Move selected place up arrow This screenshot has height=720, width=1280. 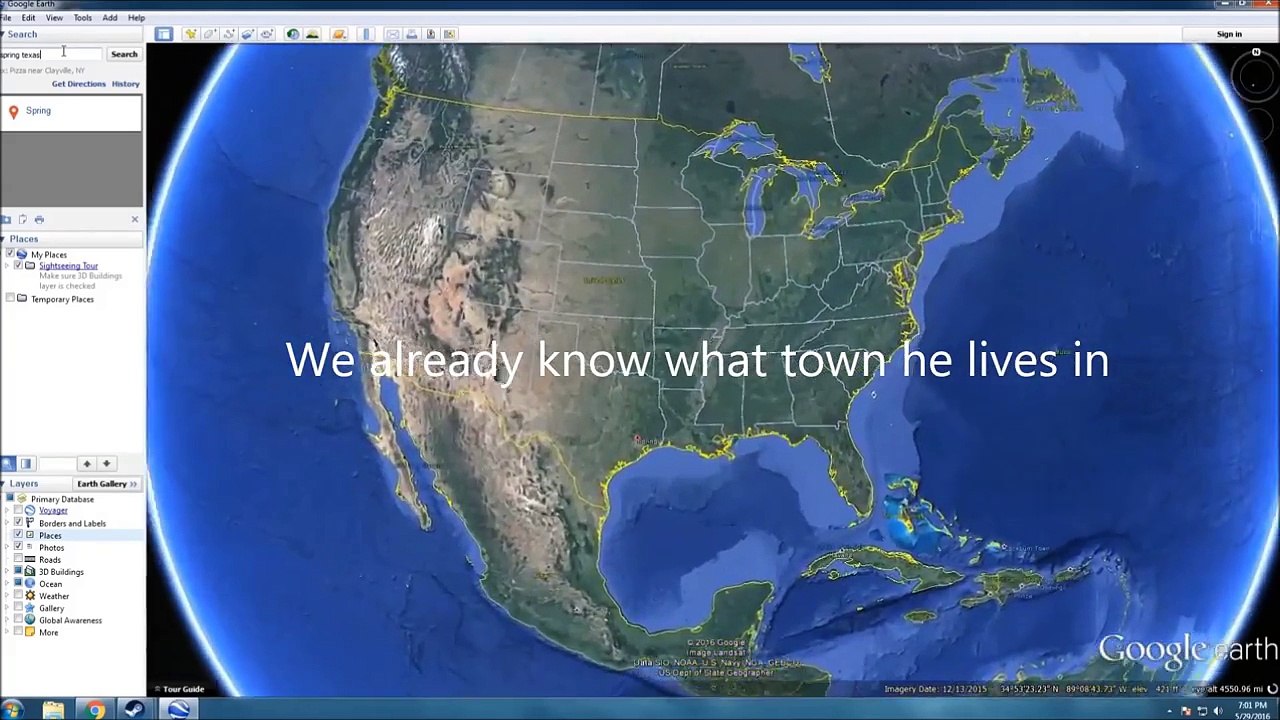click(87, 464)
